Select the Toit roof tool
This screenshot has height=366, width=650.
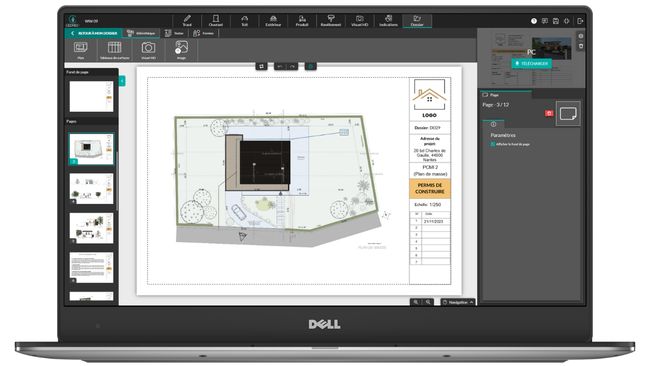(x=245, y=21)
